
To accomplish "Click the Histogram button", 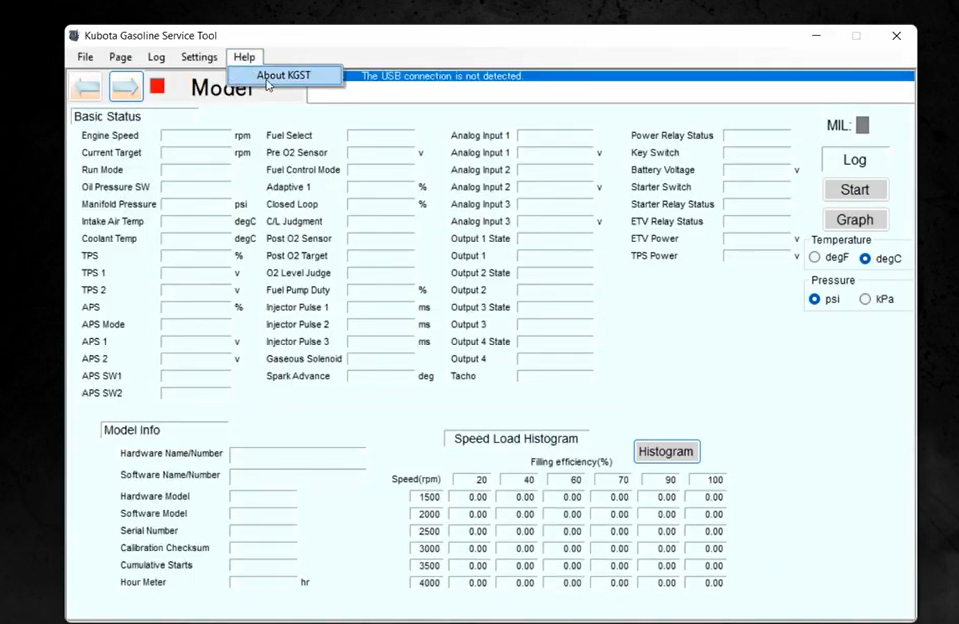I will (666, 451).
